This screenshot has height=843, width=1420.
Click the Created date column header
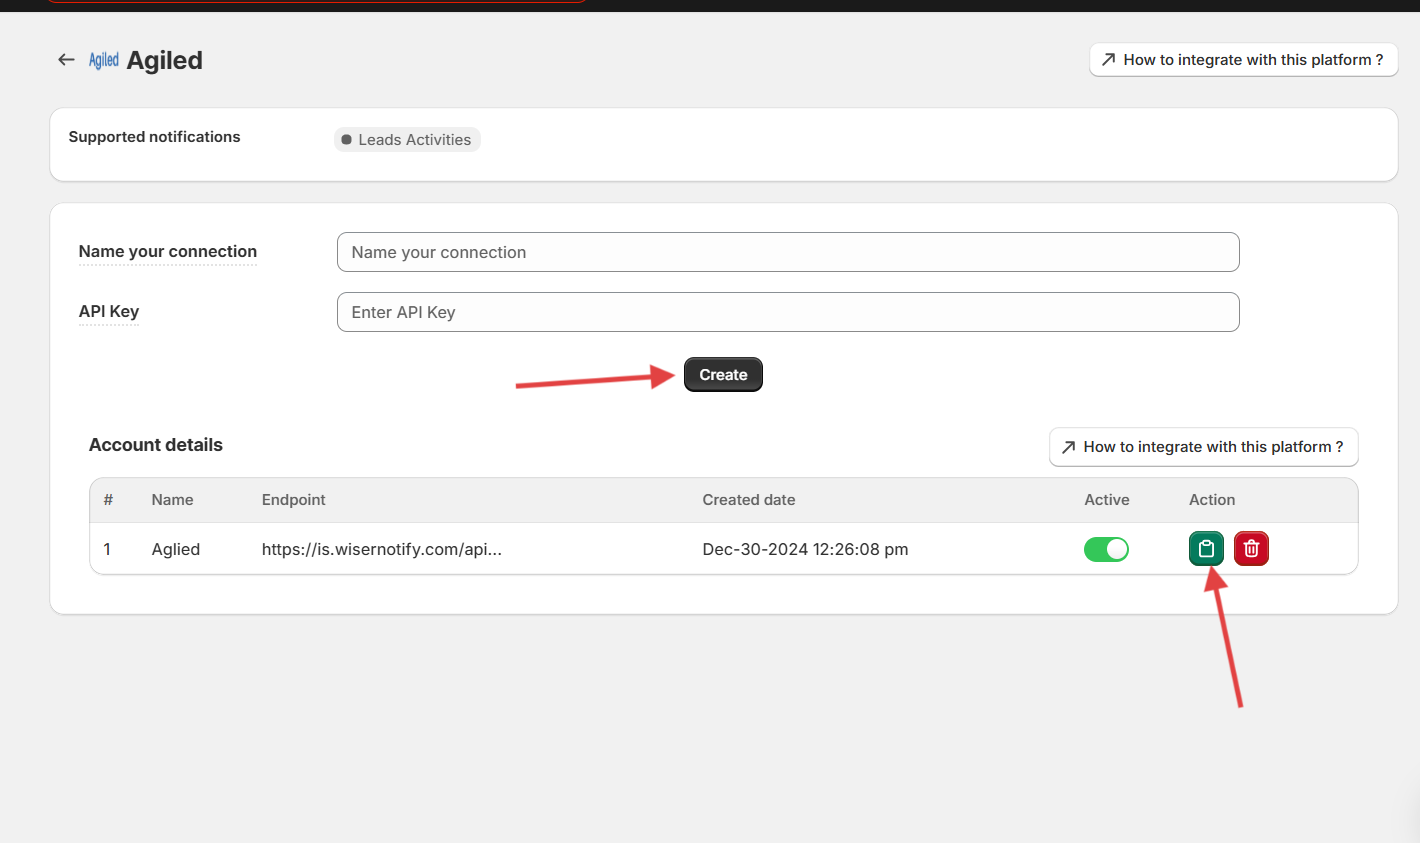pyautogui.click(x=749, y=500)
